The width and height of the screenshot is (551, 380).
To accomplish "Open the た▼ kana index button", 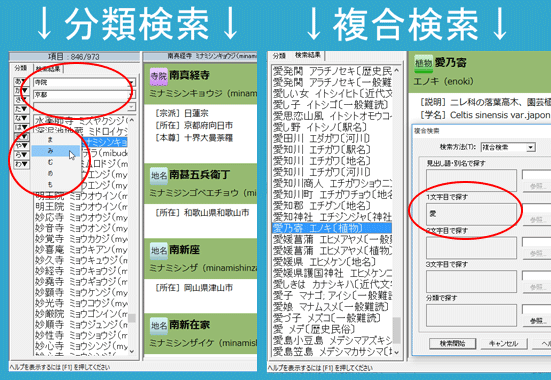I will (x=21, y=109).
